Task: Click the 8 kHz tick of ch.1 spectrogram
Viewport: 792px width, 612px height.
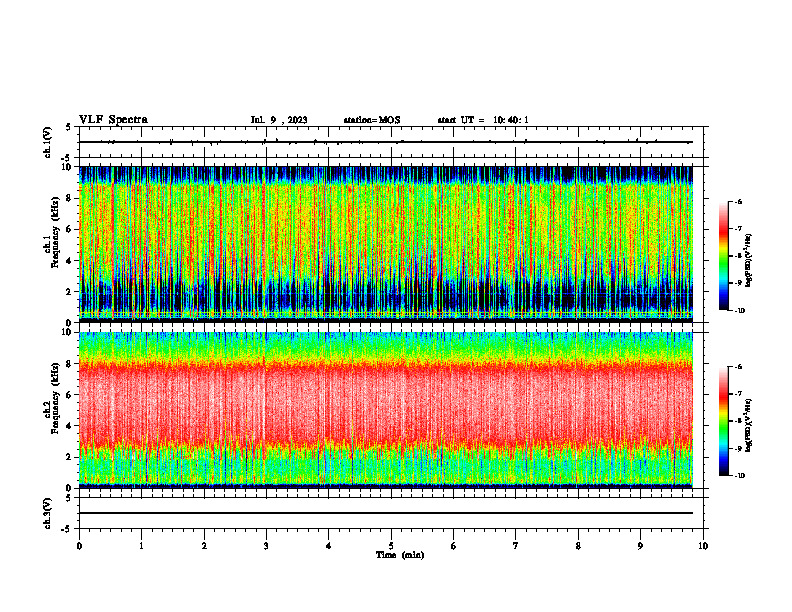Action: [x=70, y=198]
